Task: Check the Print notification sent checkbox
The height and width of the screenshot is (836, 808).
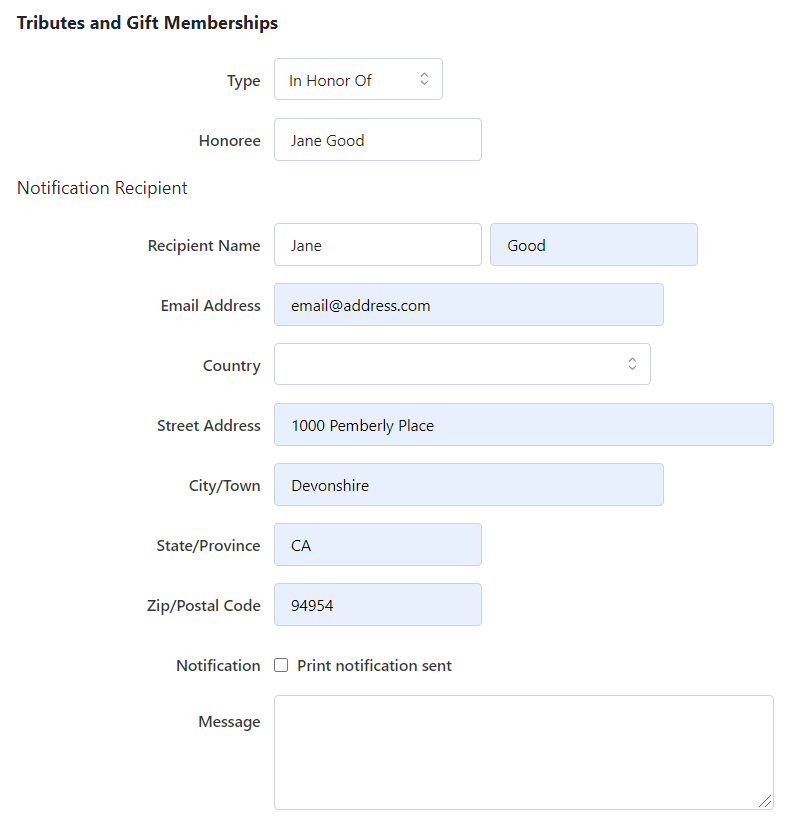Action: pos(281,665)
